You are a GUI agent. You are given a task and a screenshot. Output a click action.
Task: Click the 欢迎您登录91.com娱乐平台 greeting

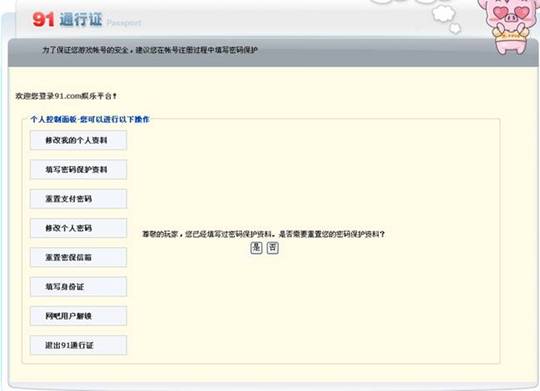(66, 96)
